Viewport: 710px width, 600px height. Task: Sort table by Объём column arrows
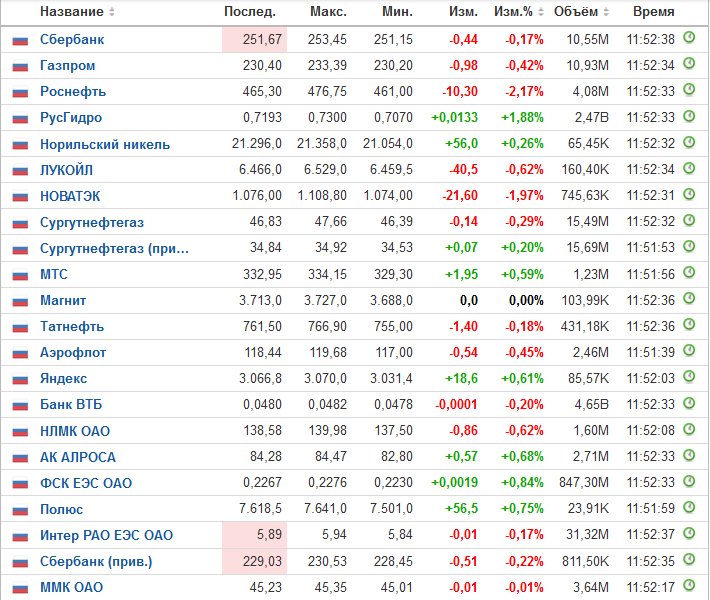(x=606, y=12)
